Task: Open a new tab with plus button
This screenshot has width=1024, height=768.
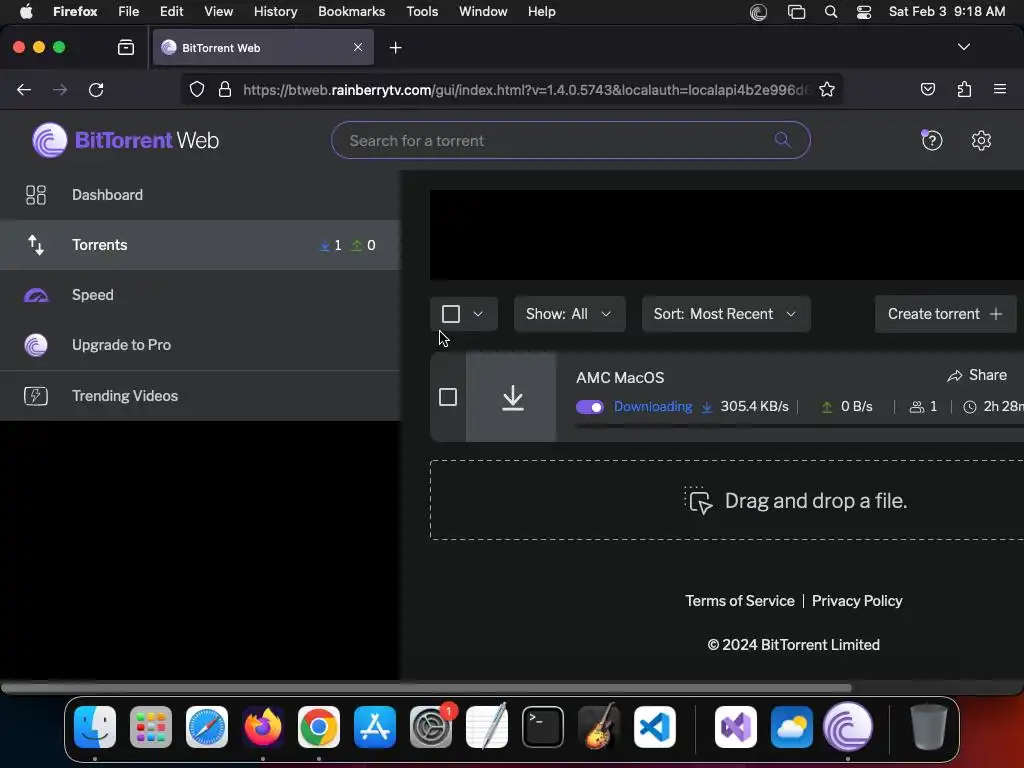Action: click(395, 48)
